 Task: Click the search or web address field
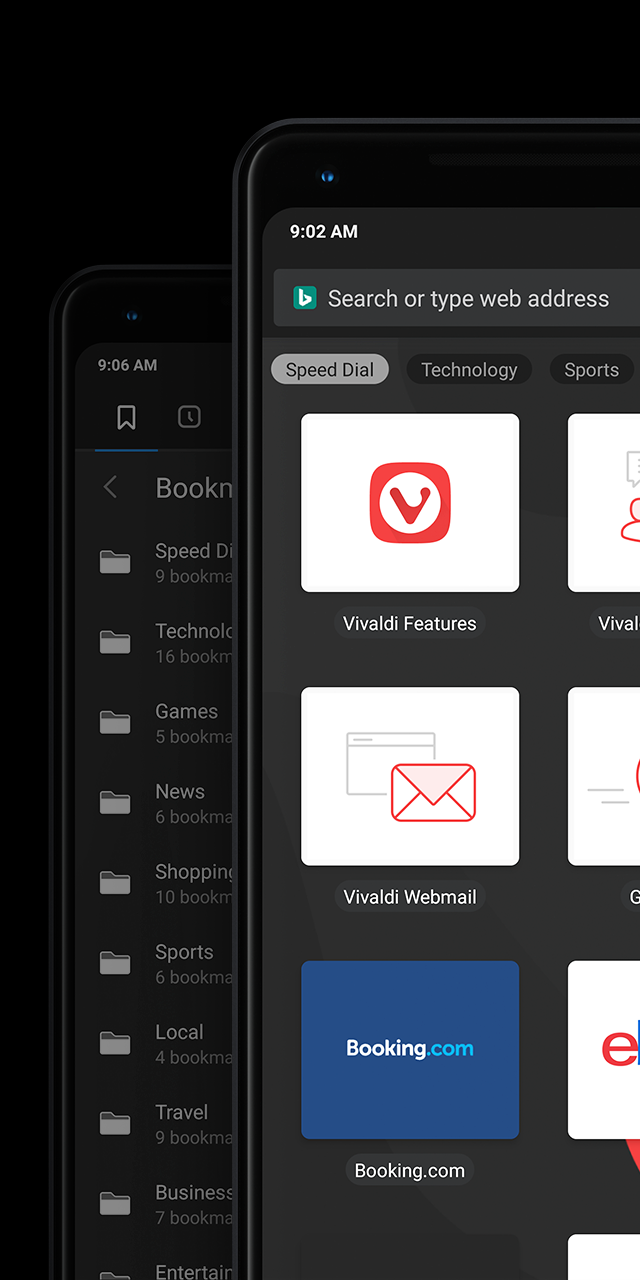click(468, 298)
